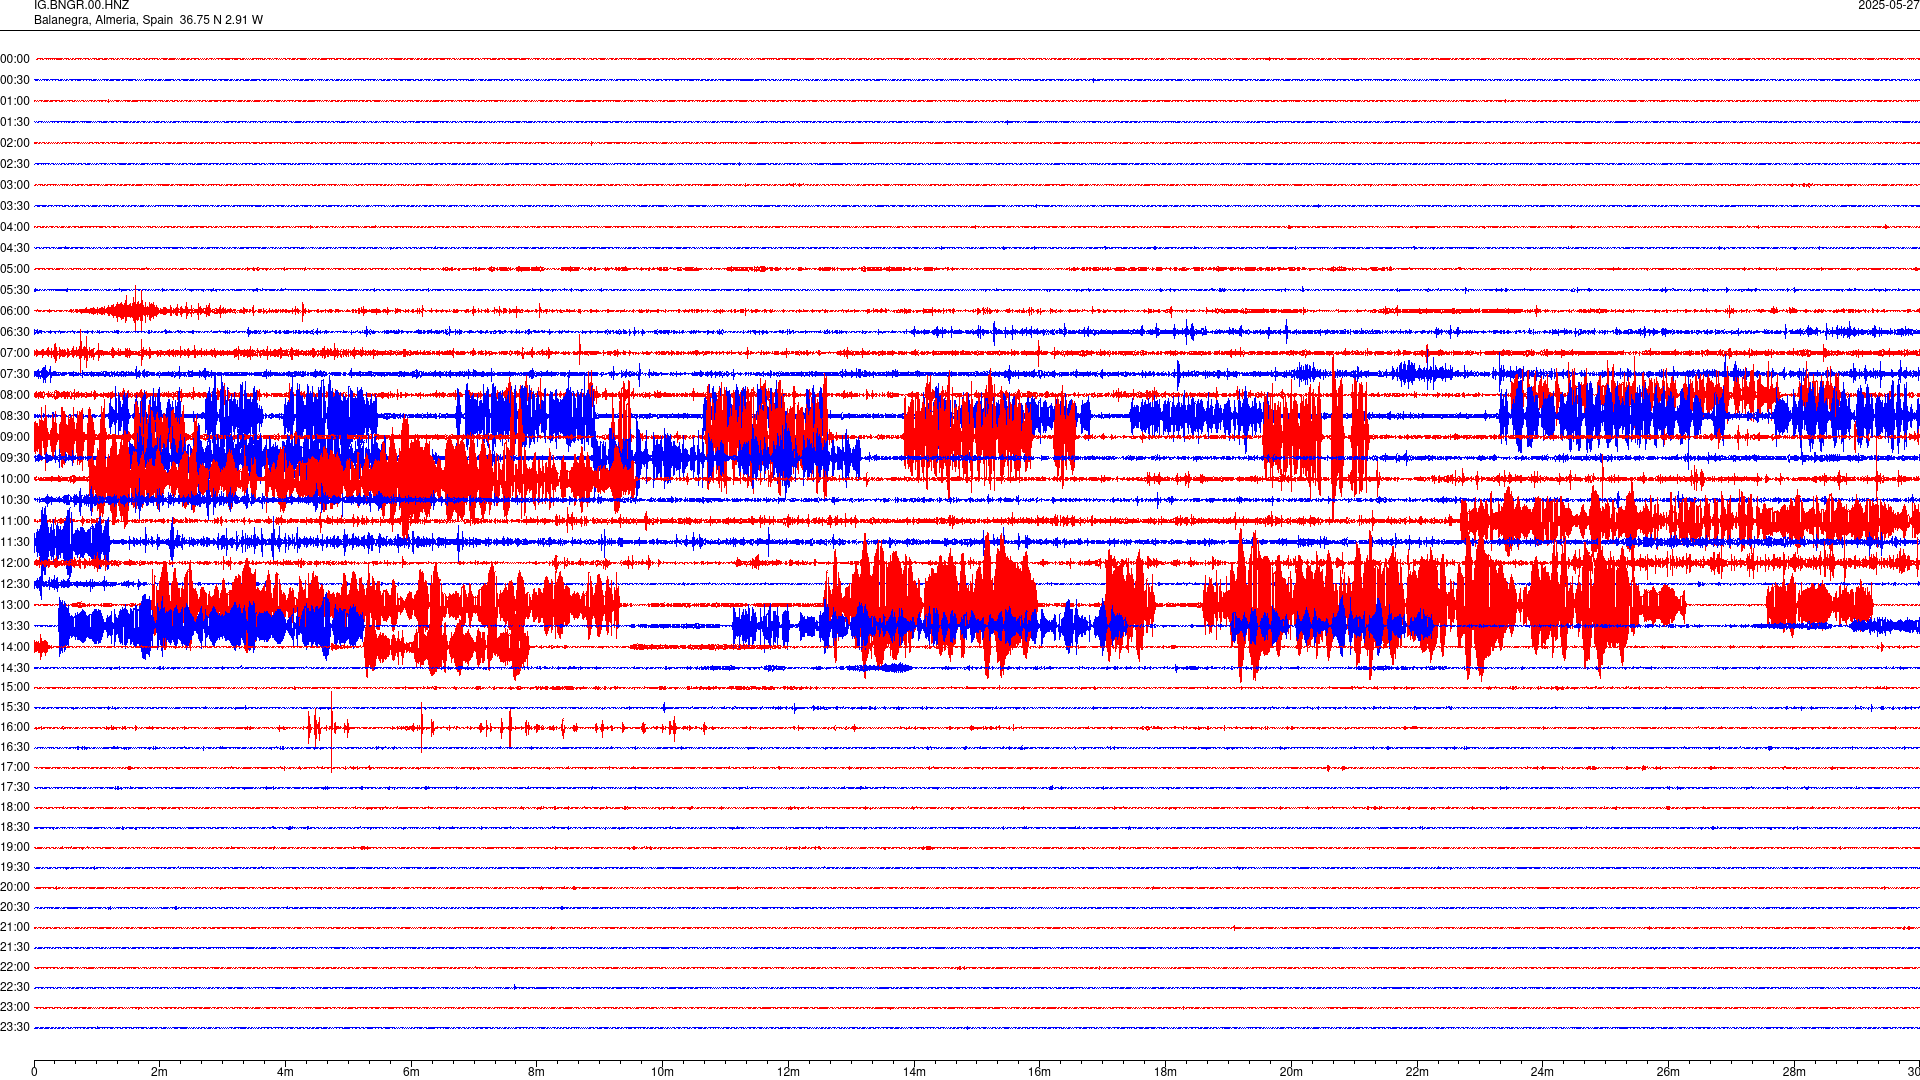Click the 28m axis tick label

coord(1794,1072)
